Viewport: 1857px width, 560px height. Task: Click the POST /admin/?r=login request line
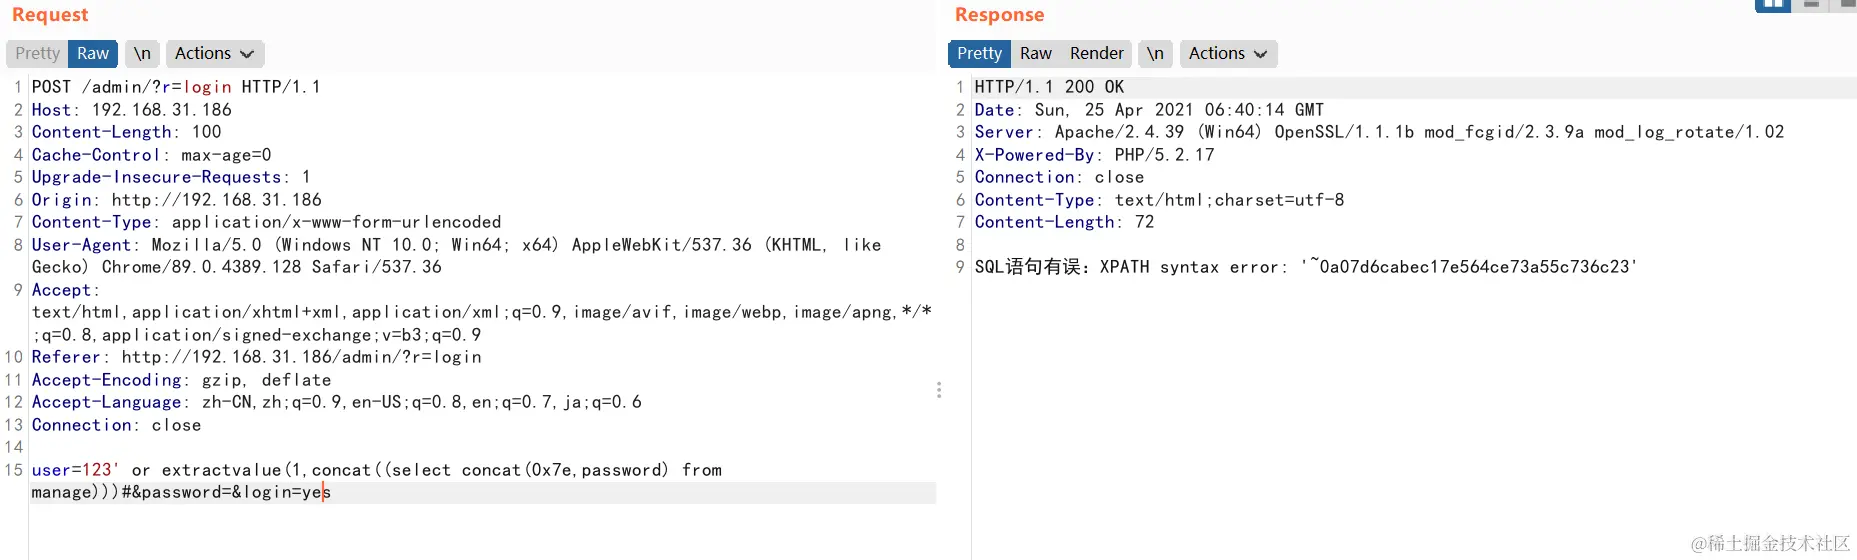(x=176, y=87)
